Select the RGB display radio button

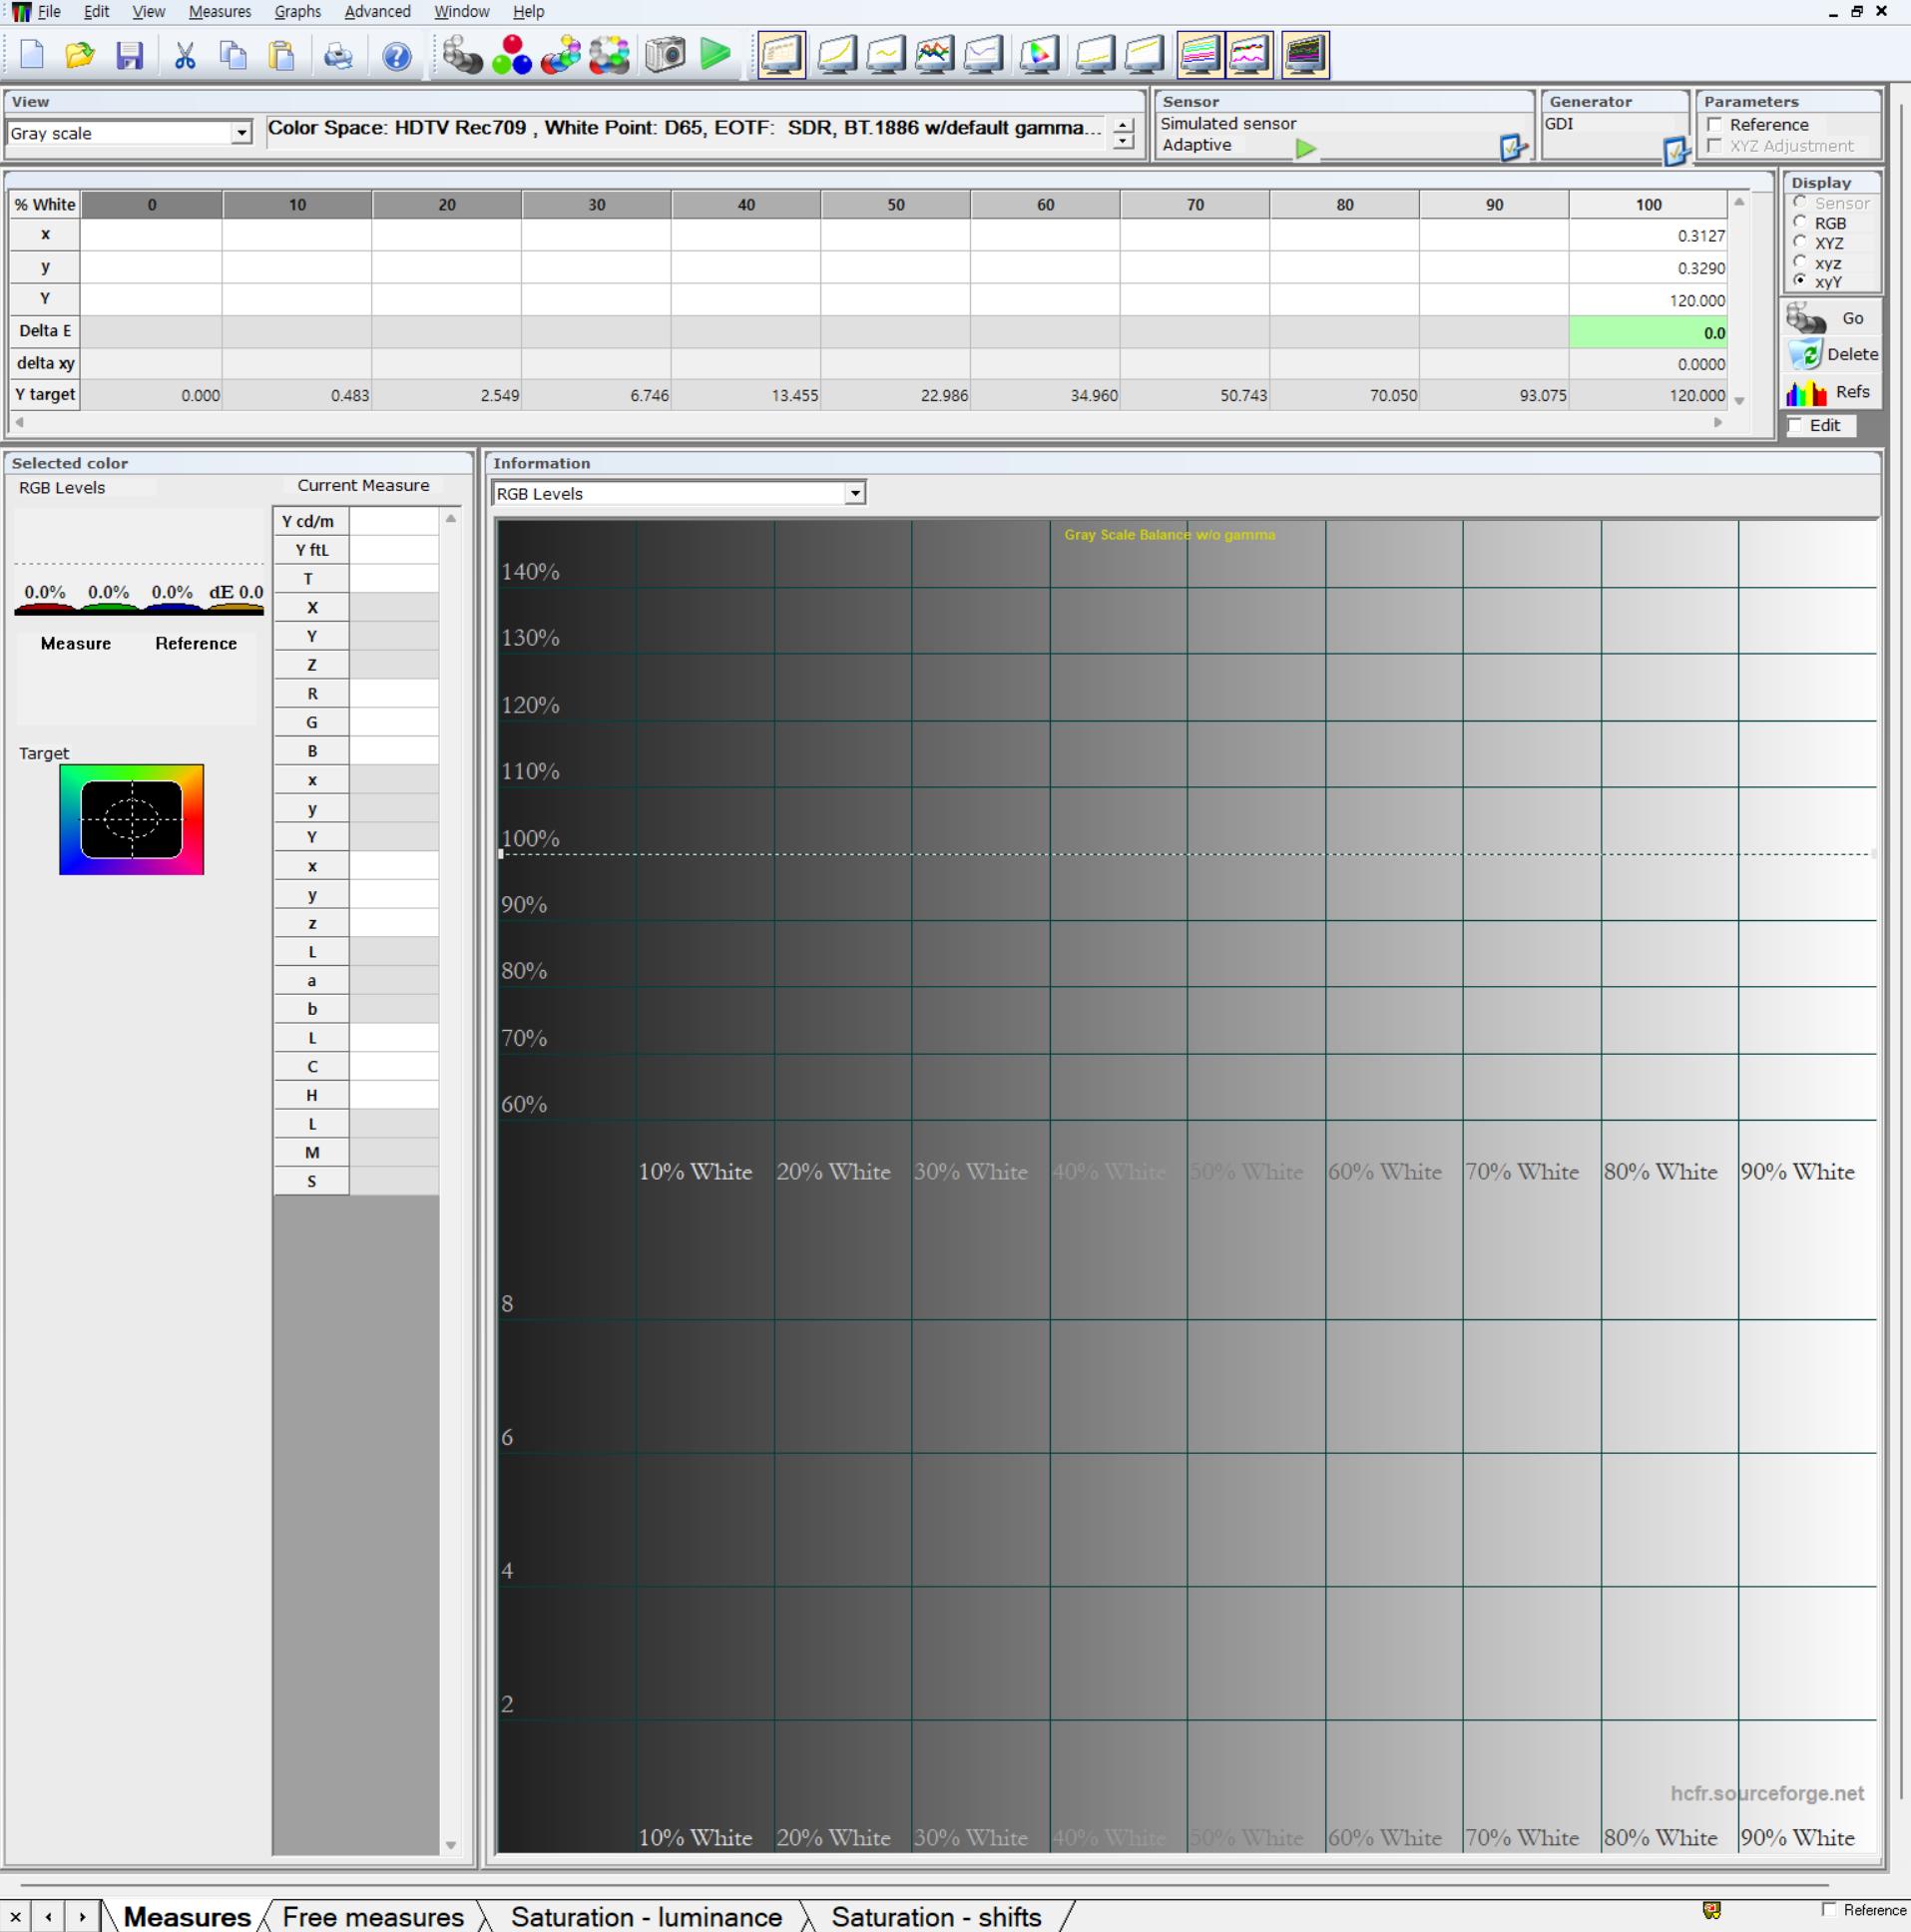click(x=1800, y=223)
